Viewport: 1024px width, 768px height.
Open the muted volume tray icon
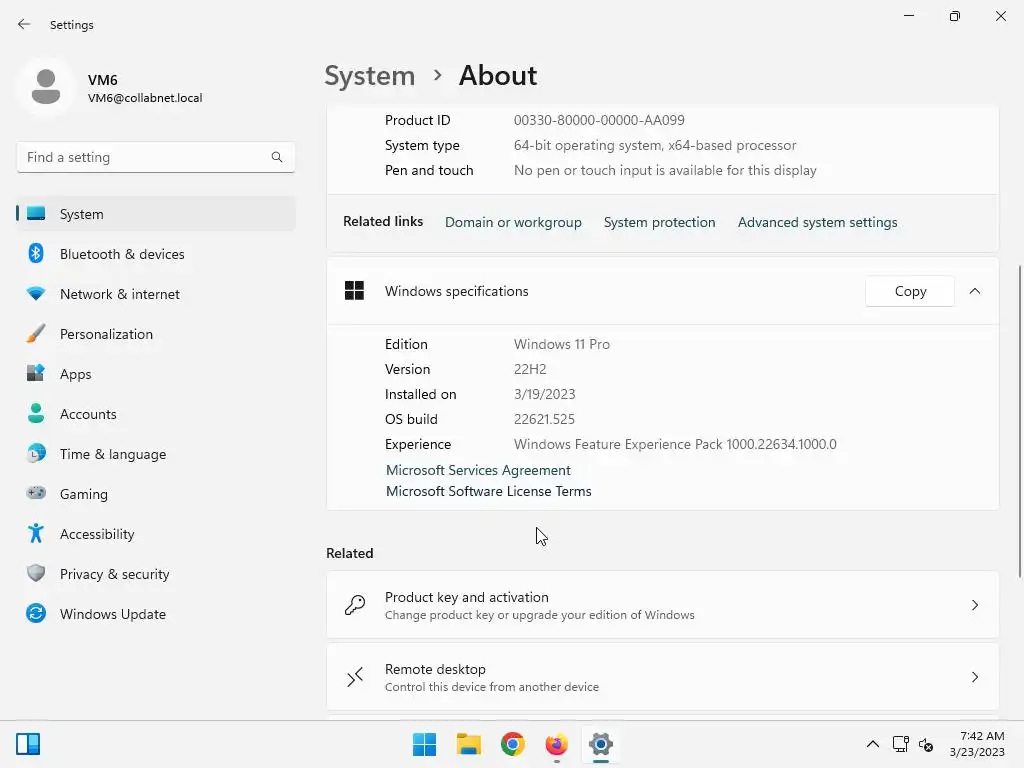926,744
